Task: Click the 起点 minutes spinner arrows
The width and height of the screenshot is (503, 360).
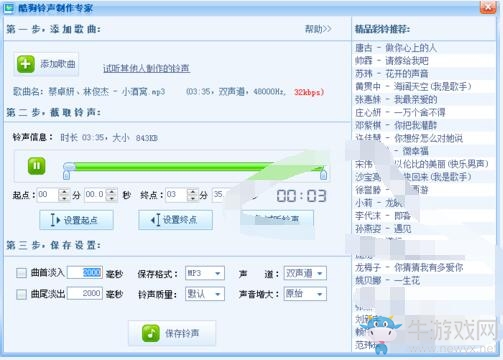Action: pos(64,195)
